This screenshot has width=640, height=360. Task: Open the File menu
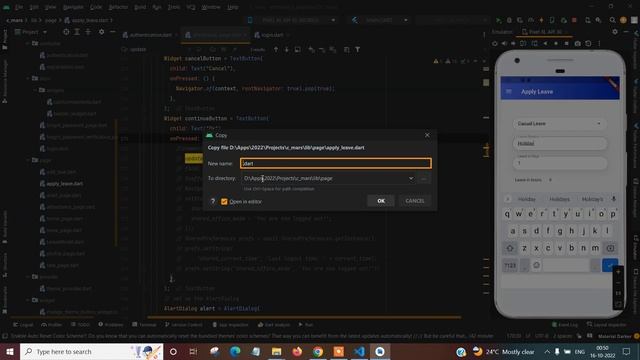click(x=19, y=7)
